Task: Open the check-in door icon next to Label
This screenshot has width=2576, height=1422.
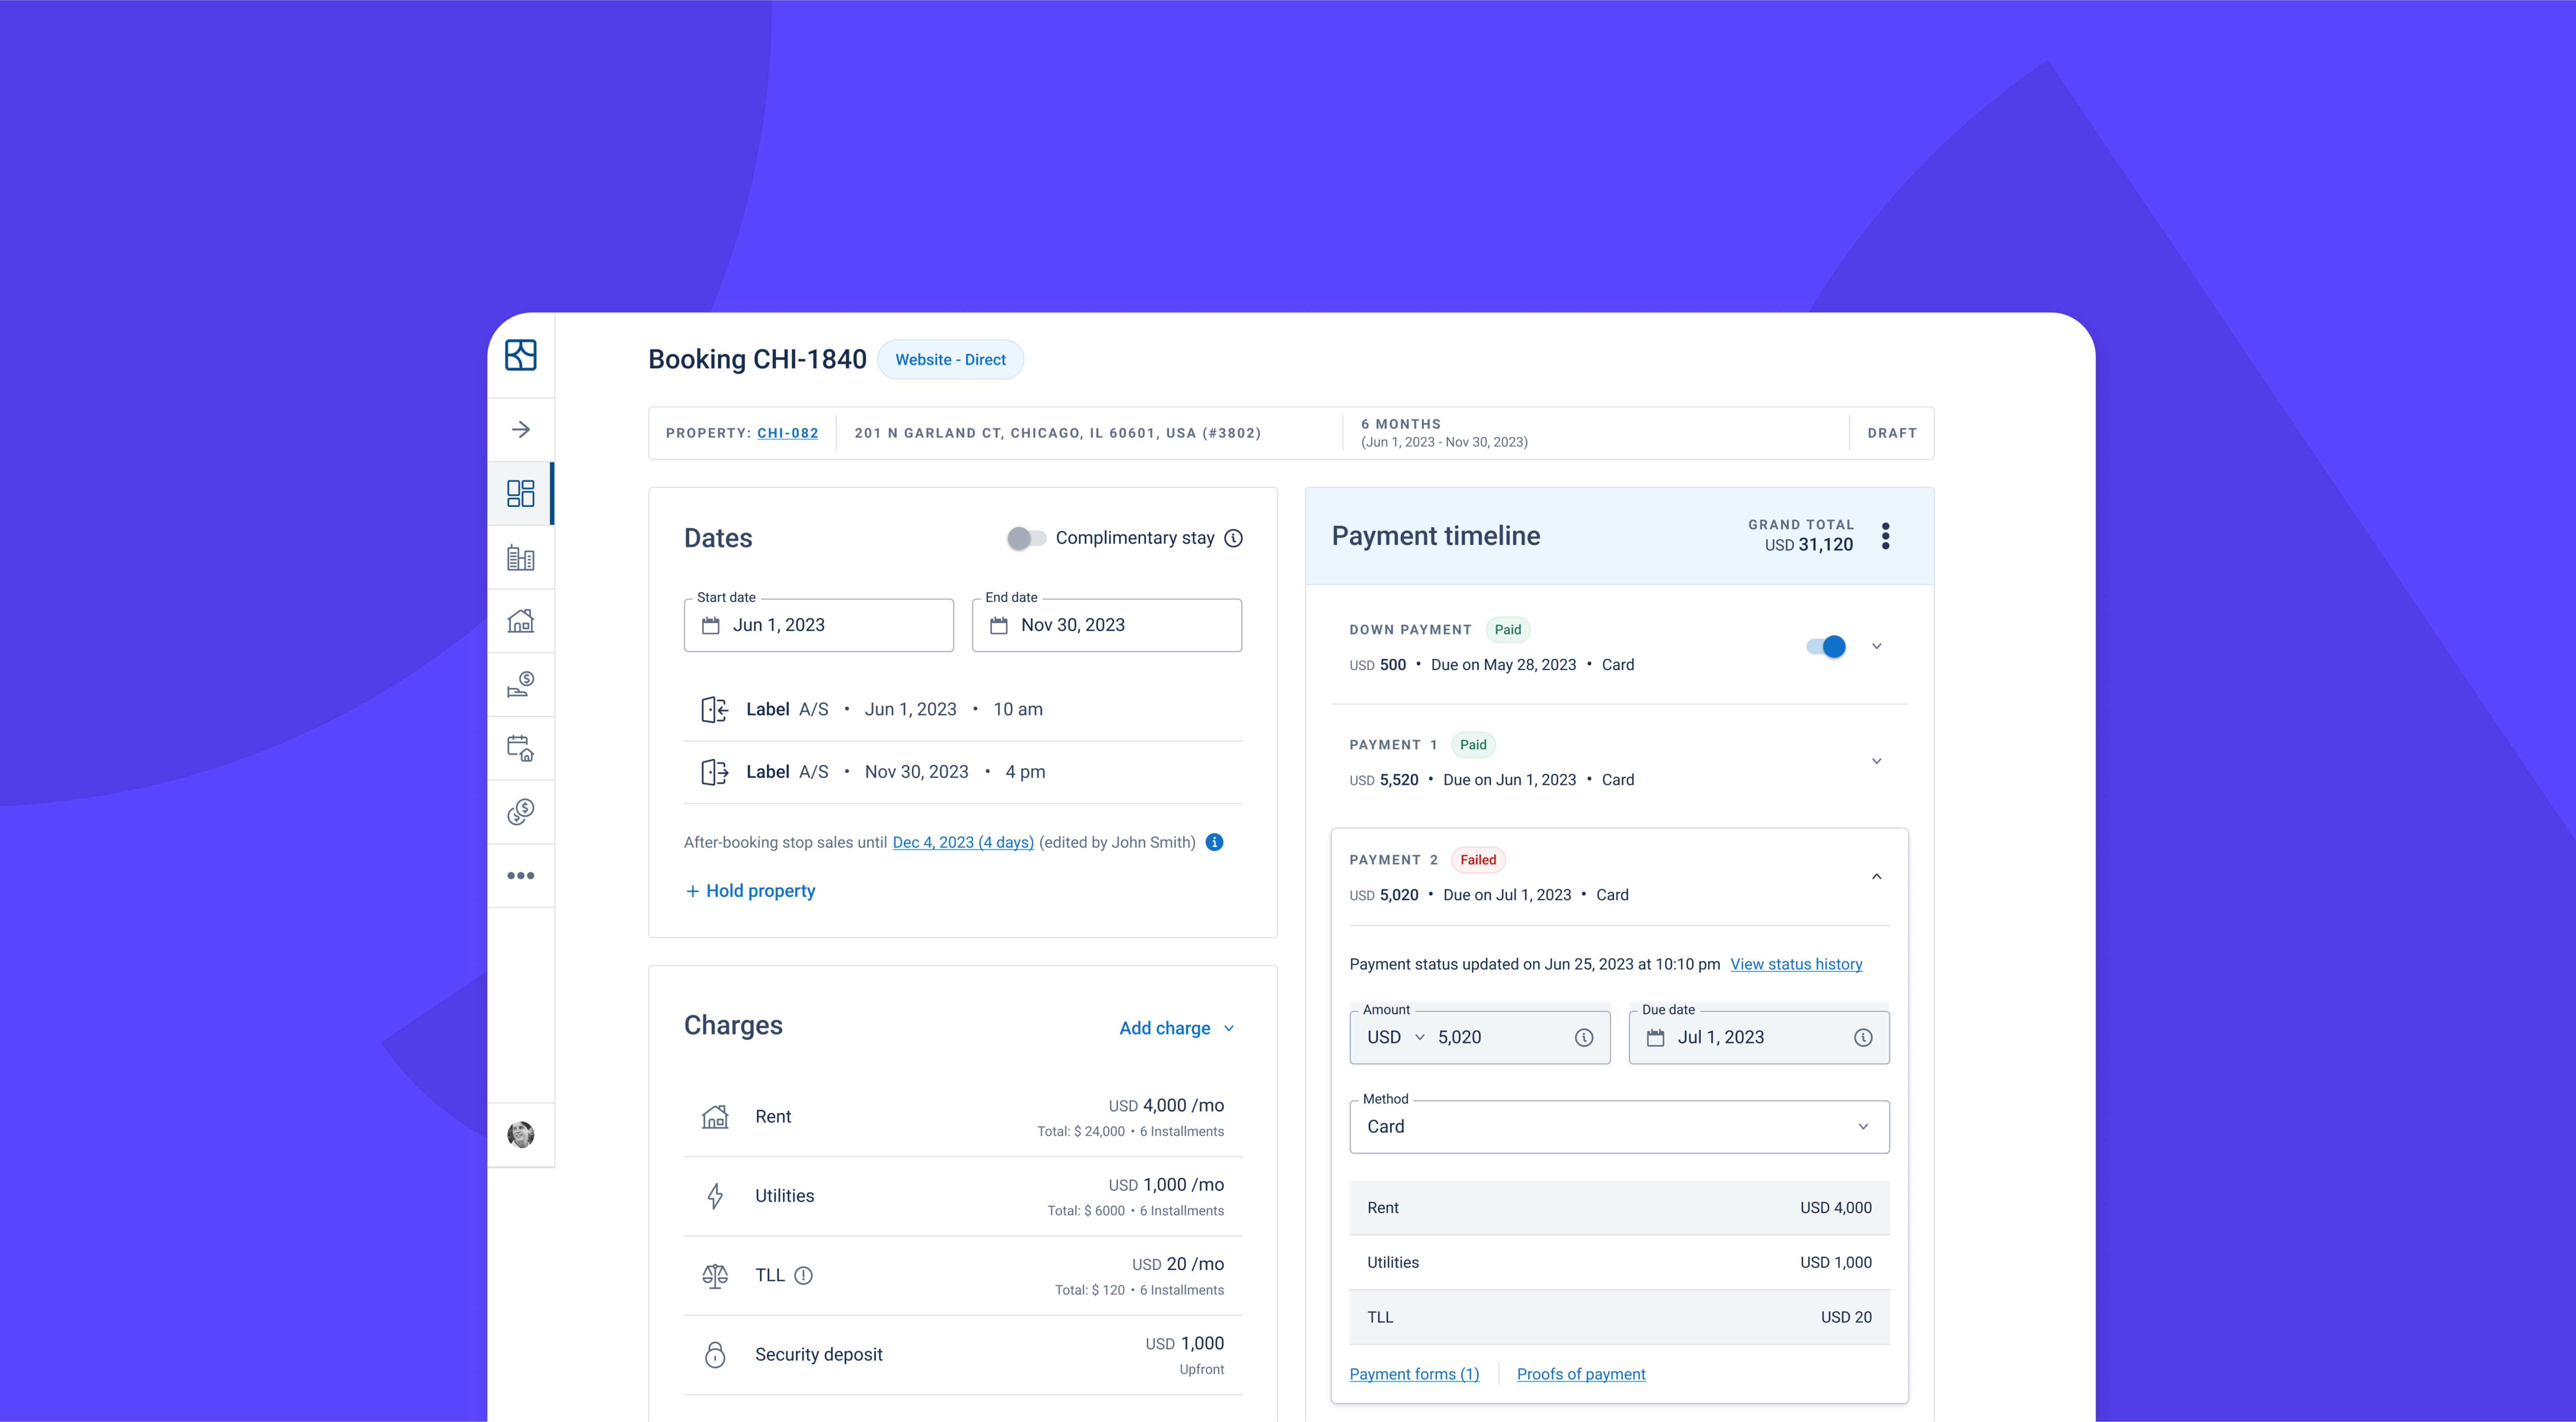Action: (x=715, y=709)
